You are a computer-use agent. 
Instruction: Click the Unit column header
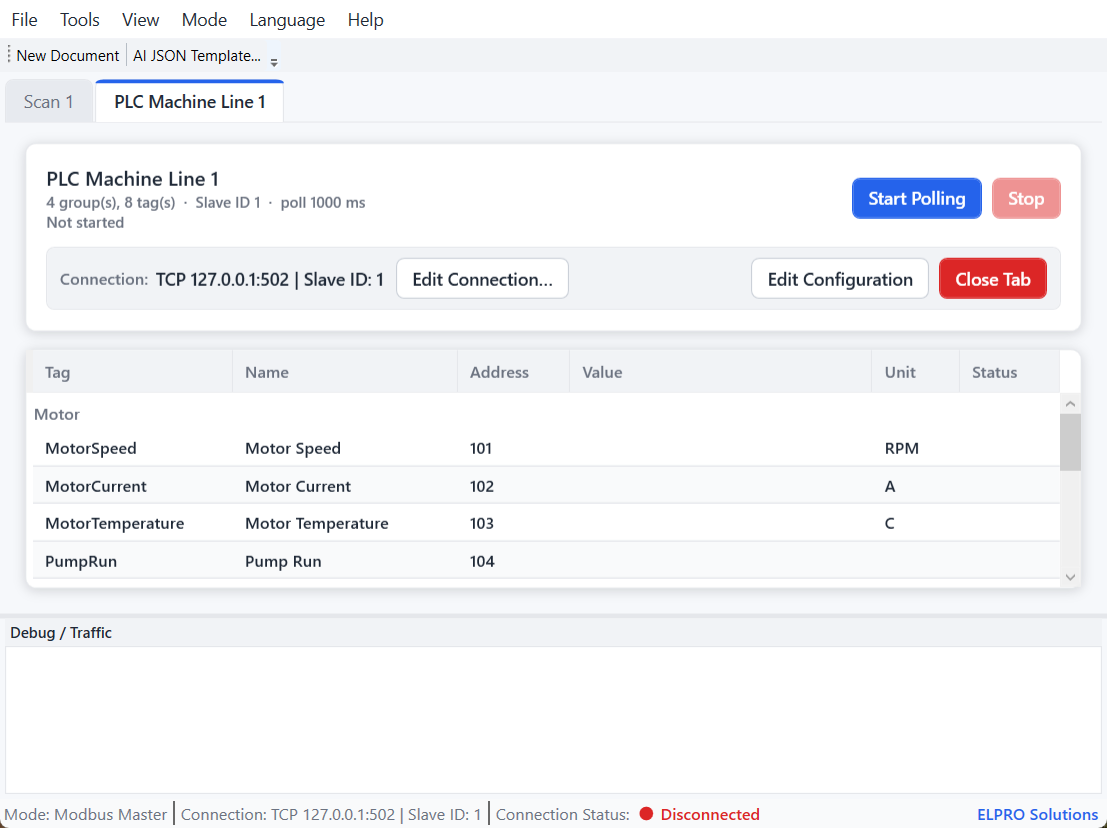coord(915,372)
